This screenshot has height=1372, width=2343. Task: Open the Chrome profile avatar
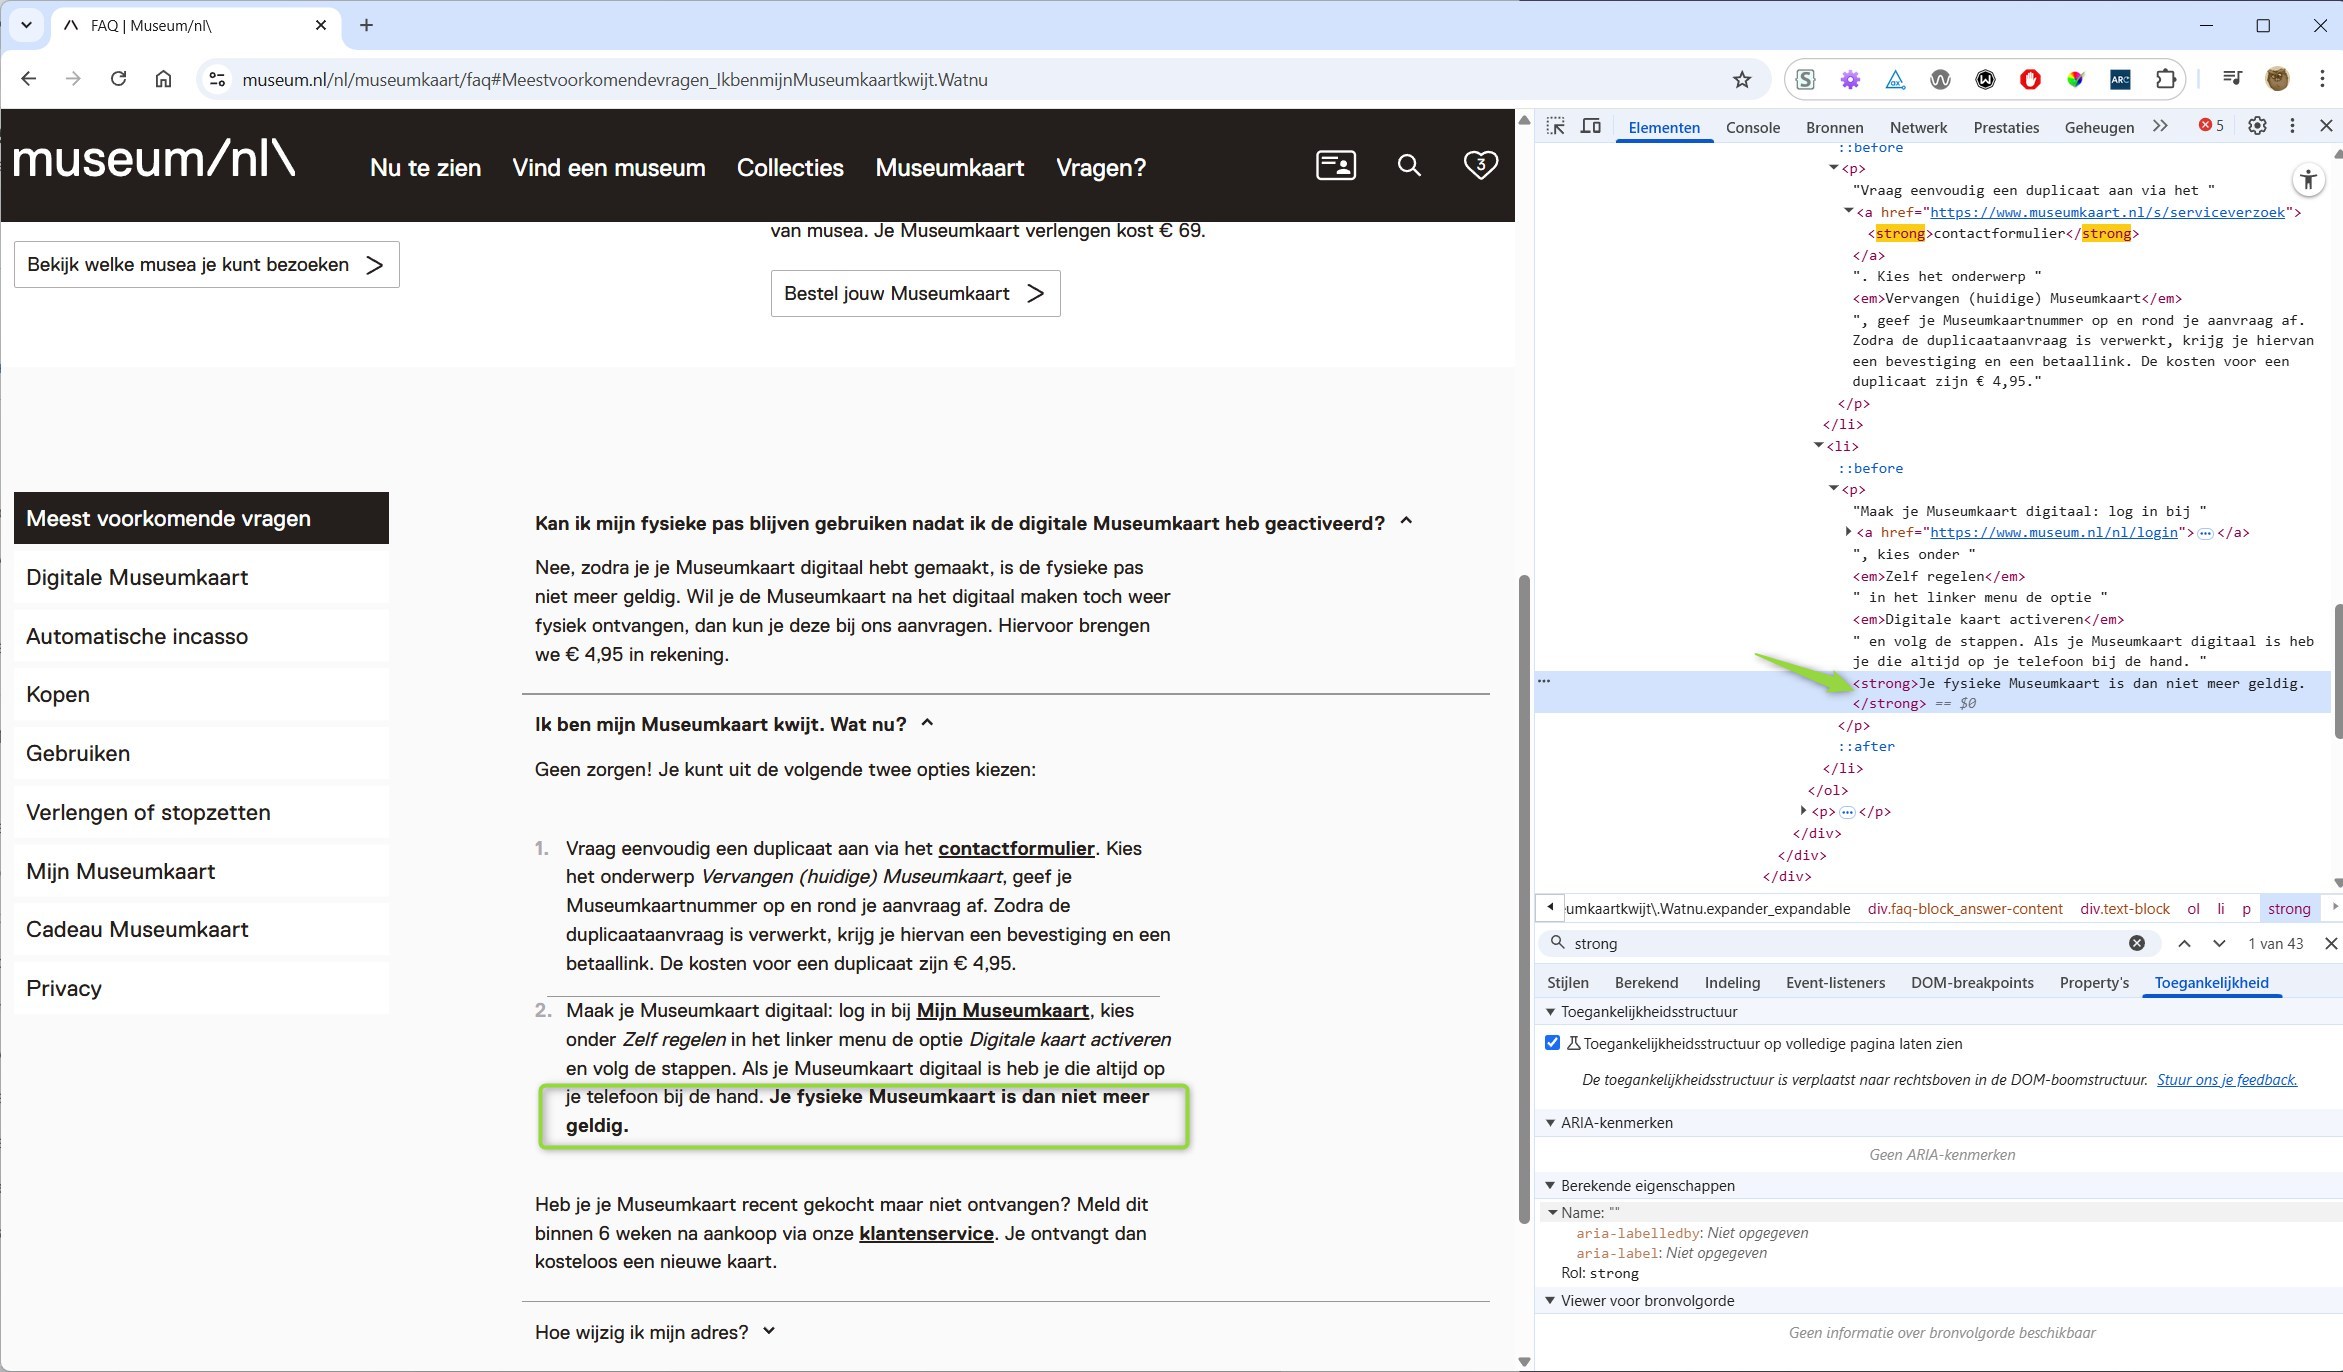(2277, 79)
